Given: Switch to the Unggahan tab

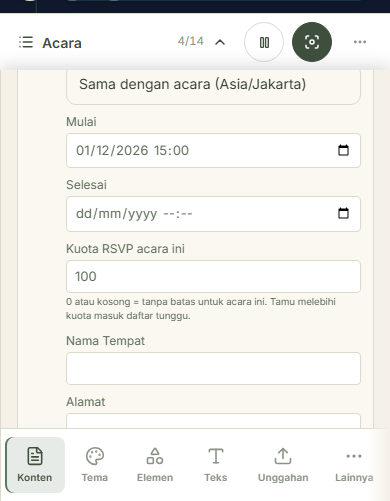Looking at the screenshot, I should (x=283, y=465).
